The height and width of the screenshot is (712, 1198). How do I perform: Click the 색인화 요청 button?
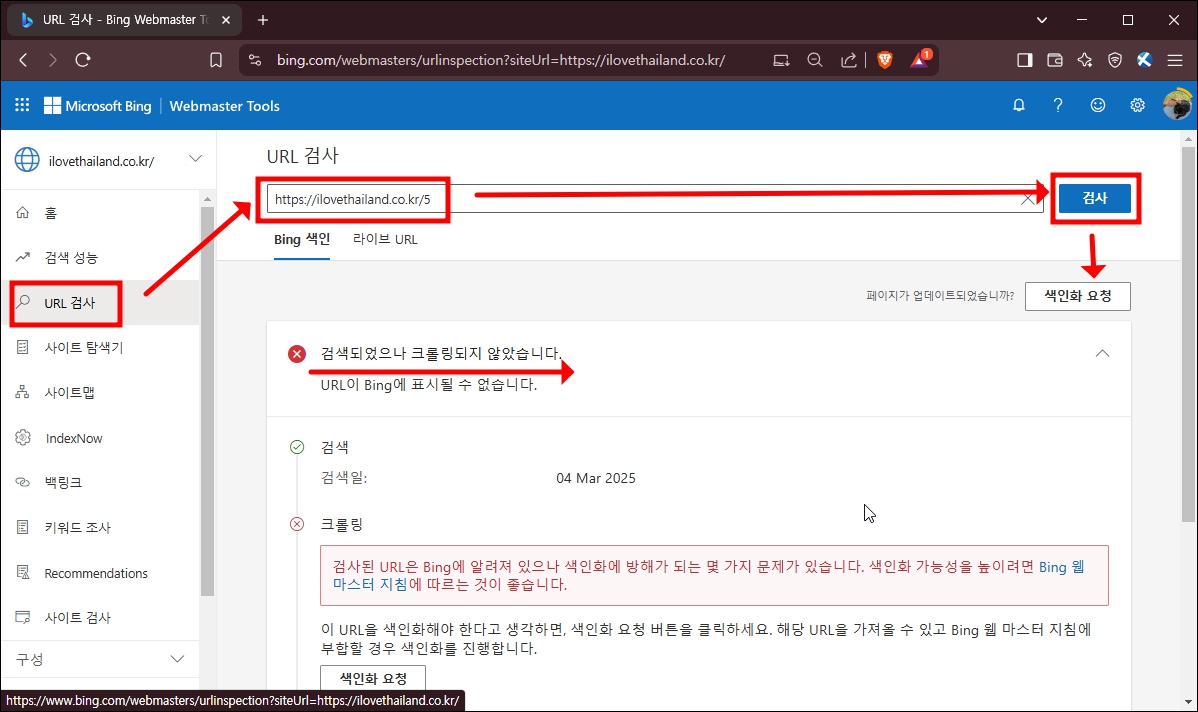1078,296
